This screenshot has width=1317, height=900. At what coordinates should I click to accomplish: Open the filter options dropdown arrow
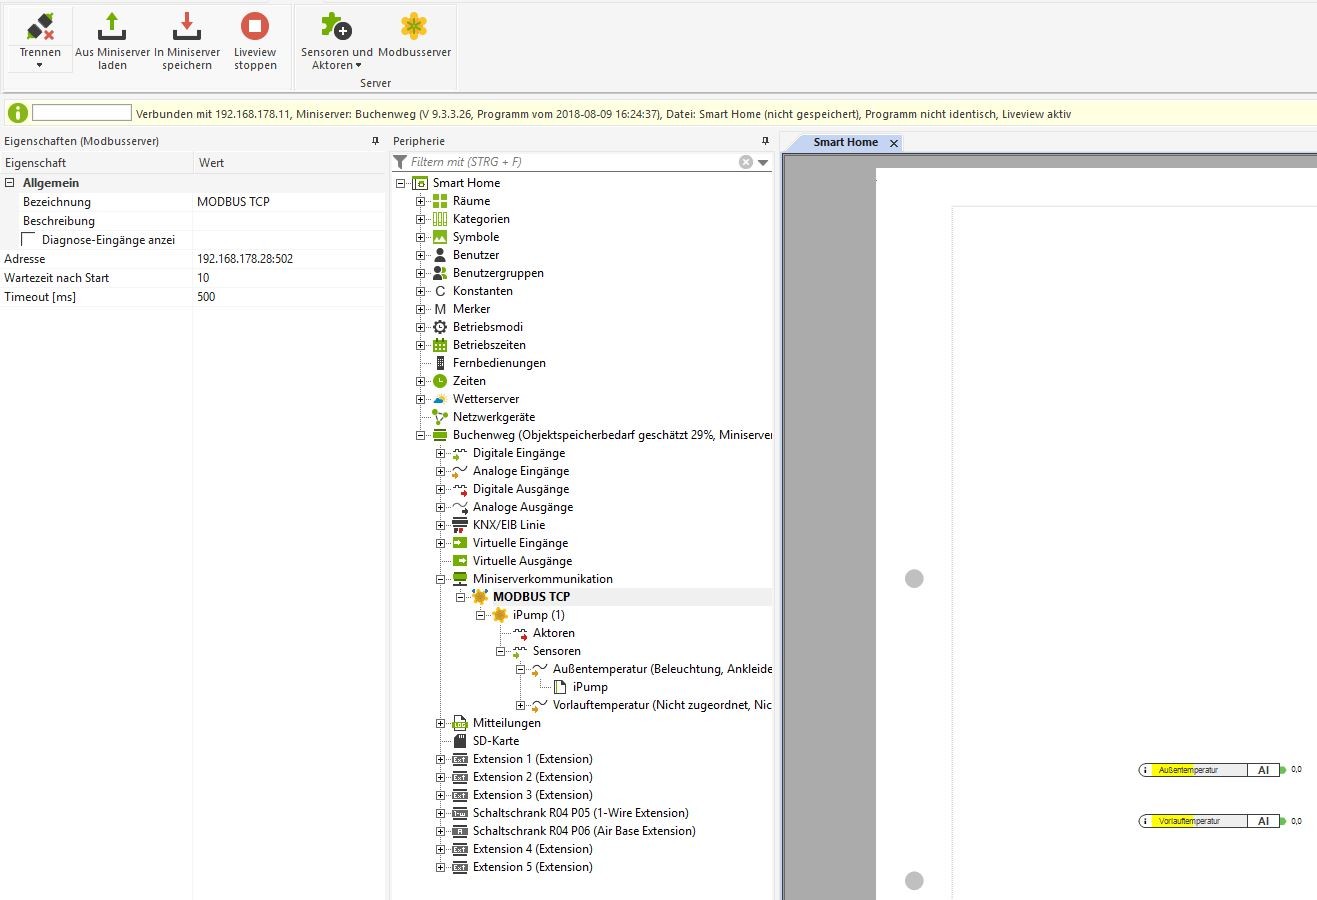click(763, 162)
